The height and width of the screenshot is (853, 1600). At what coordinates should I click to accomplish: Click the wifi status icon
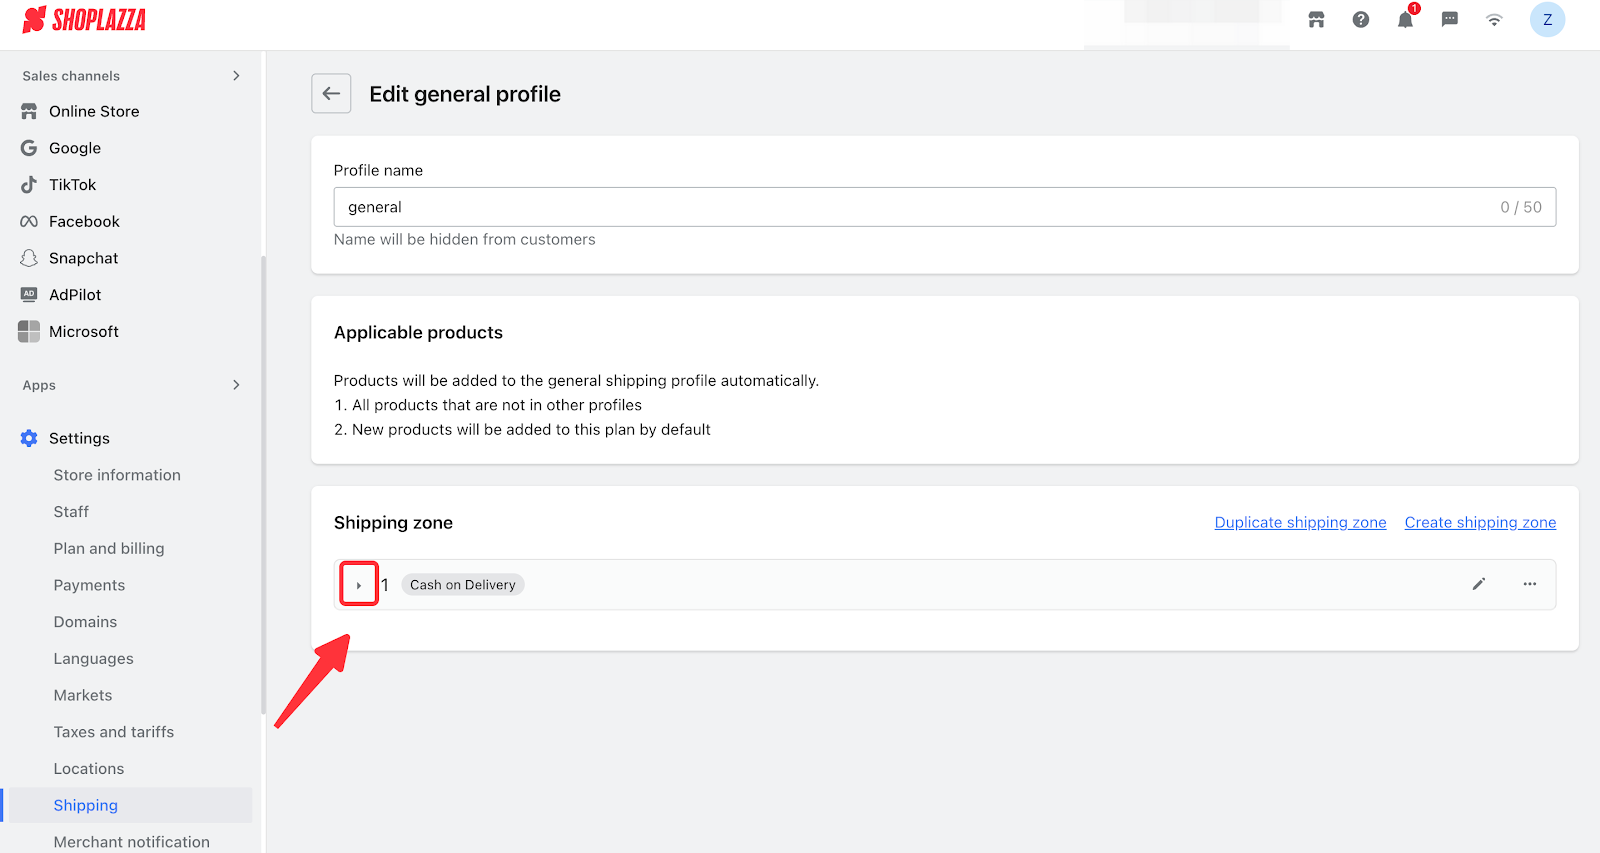click(1494, 20)
